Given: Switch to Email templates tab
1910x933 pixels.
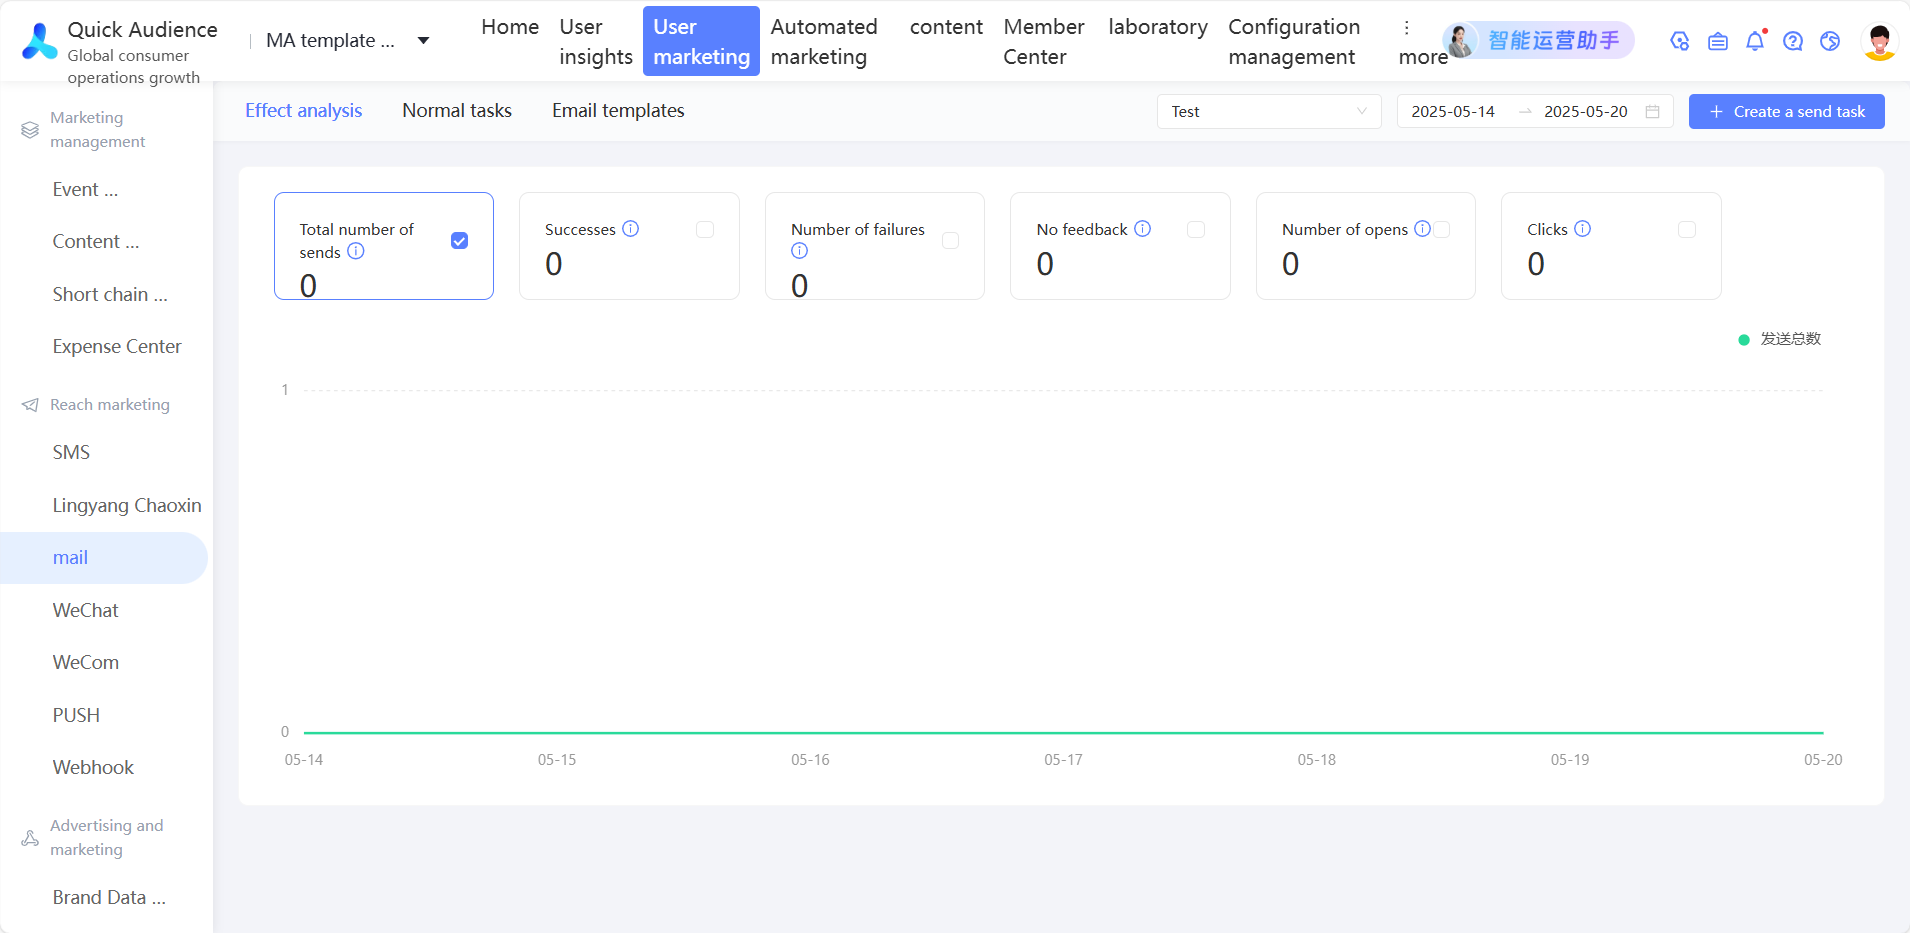Looking at the screenshot, I should [x=618, y=110].
